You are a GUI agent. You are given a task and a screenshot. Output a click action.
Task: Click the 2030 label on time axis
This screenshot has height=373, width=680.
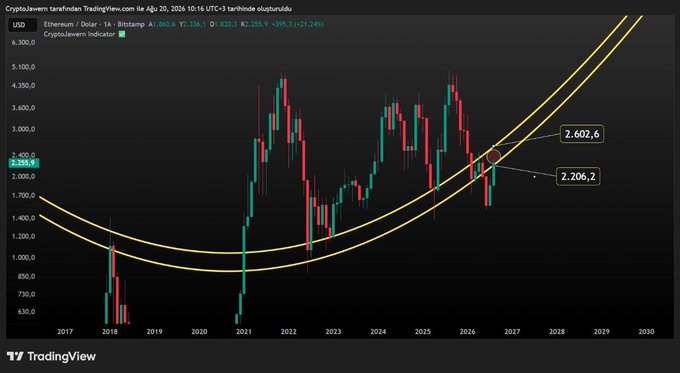tap(646, 332)
